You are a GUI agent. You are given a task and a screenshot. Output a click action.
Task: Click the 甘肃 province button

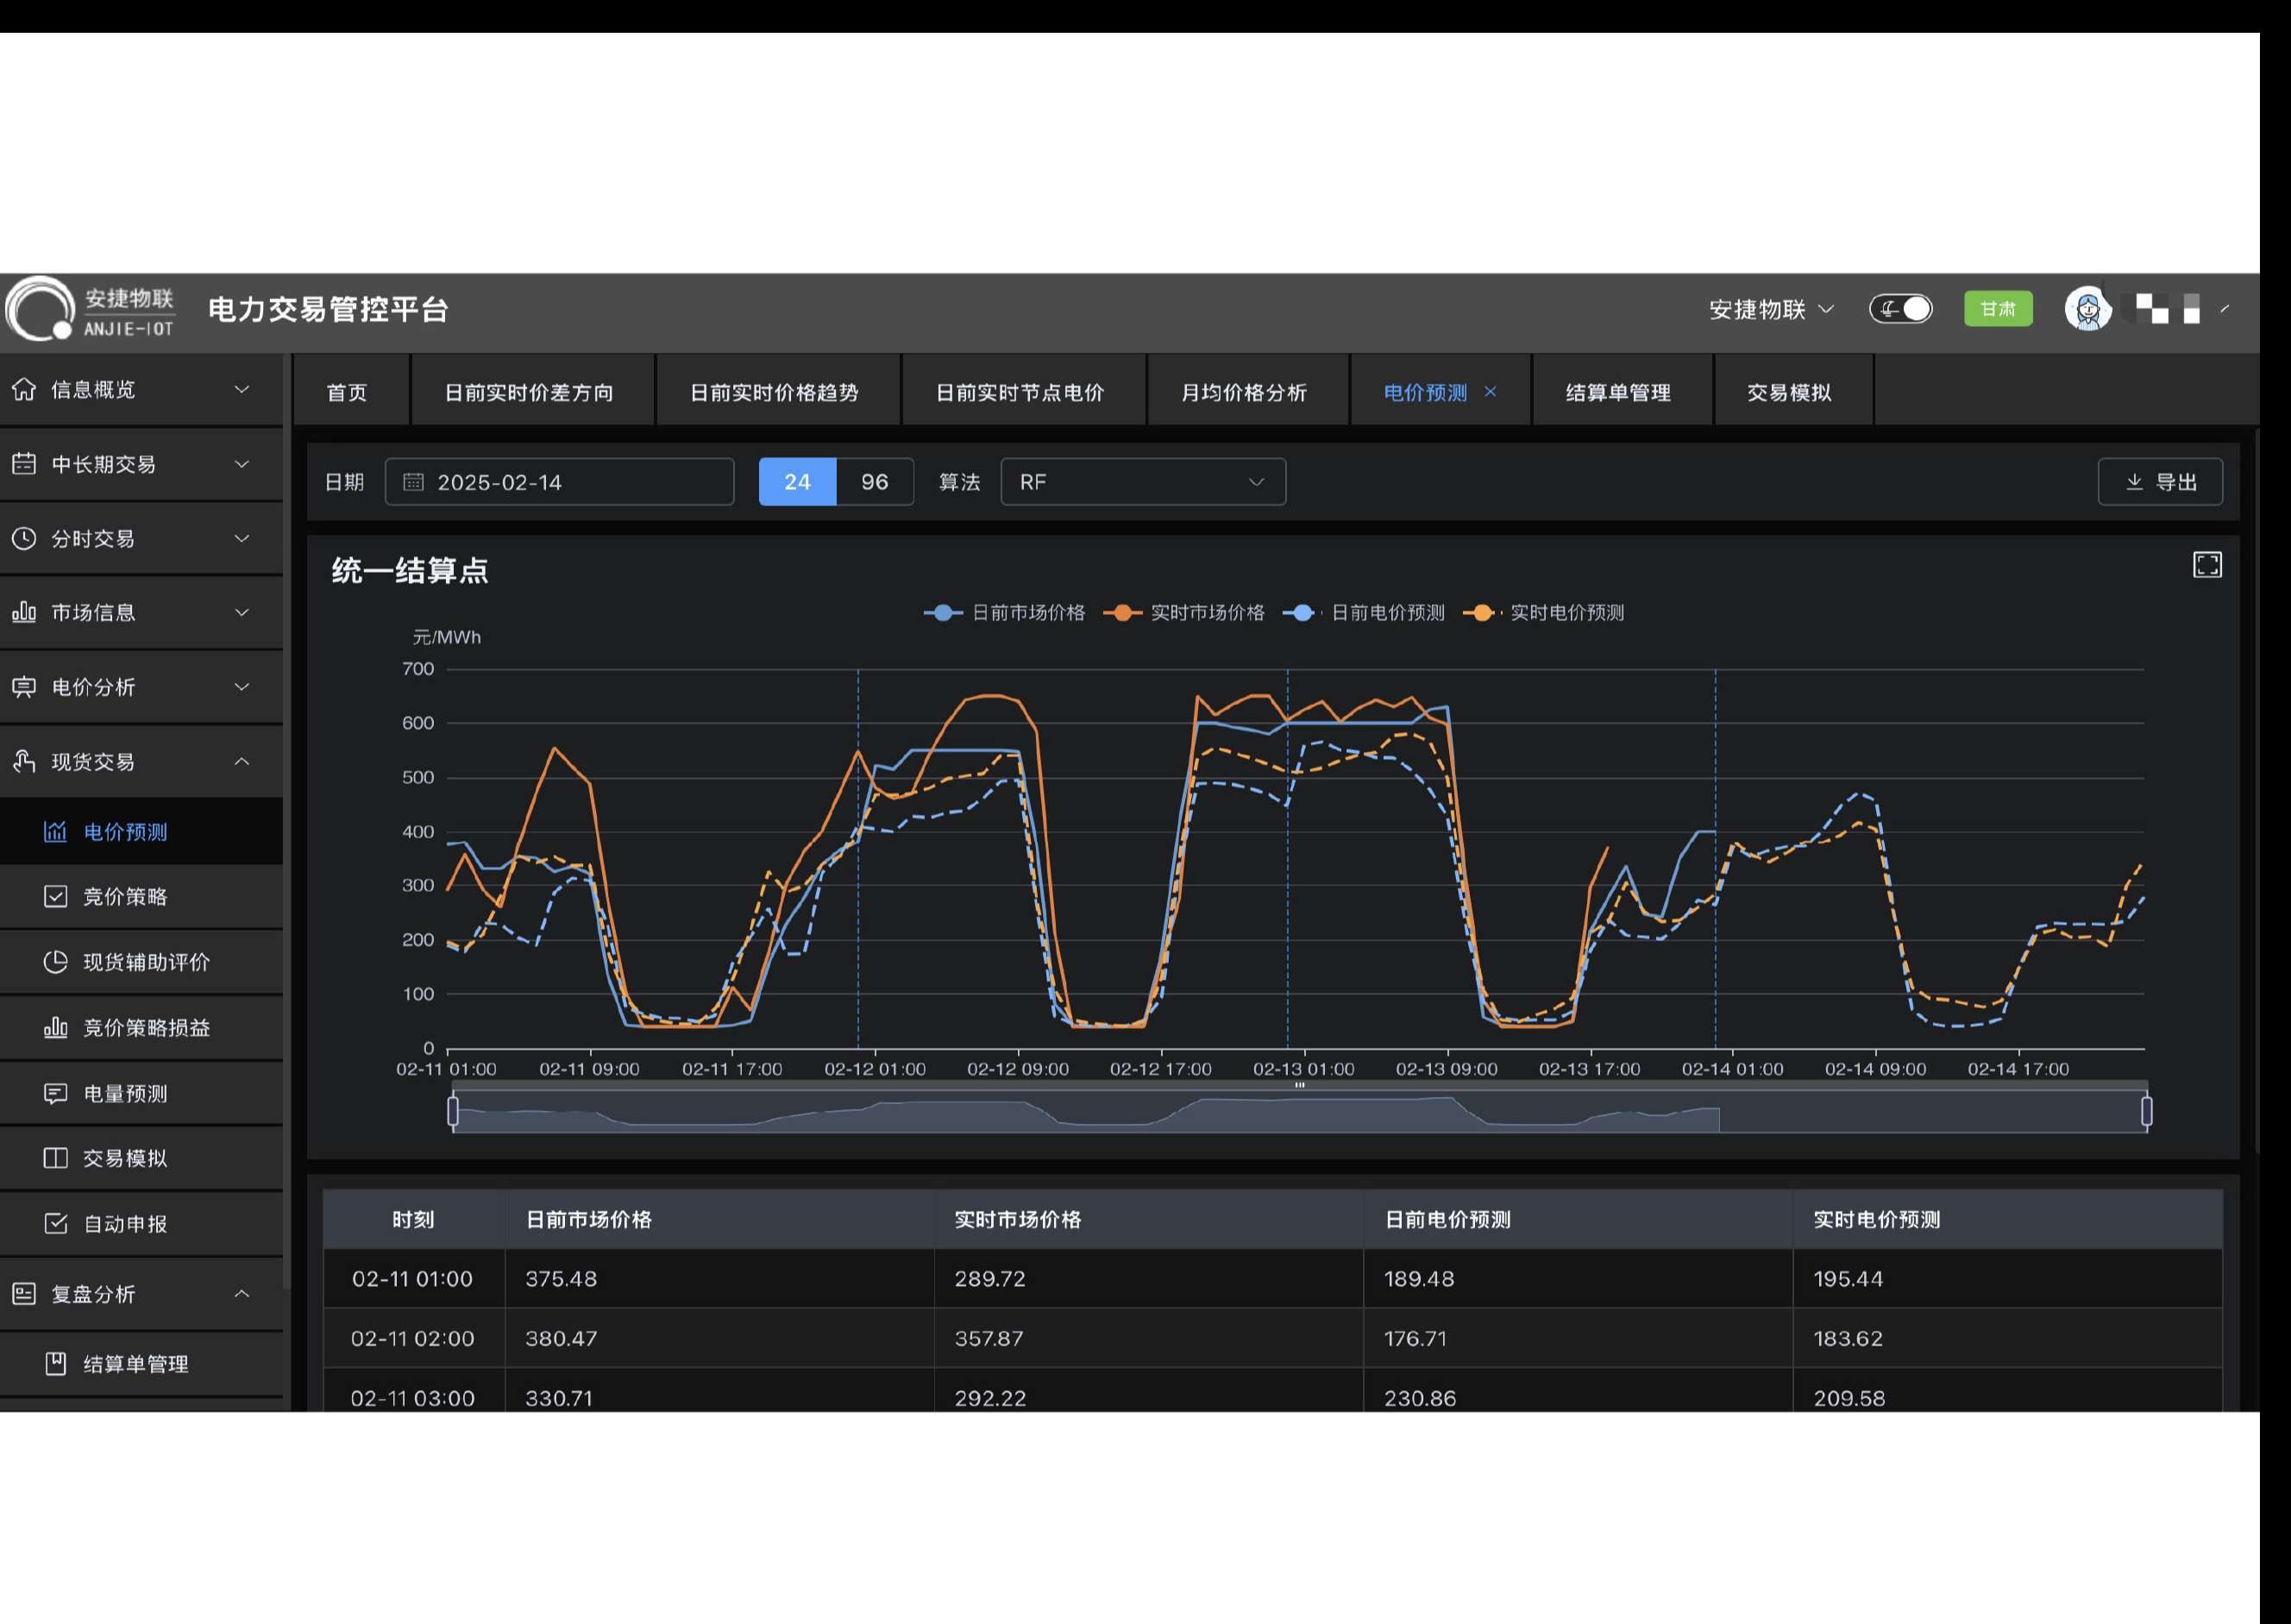[x=1997, y=309]
